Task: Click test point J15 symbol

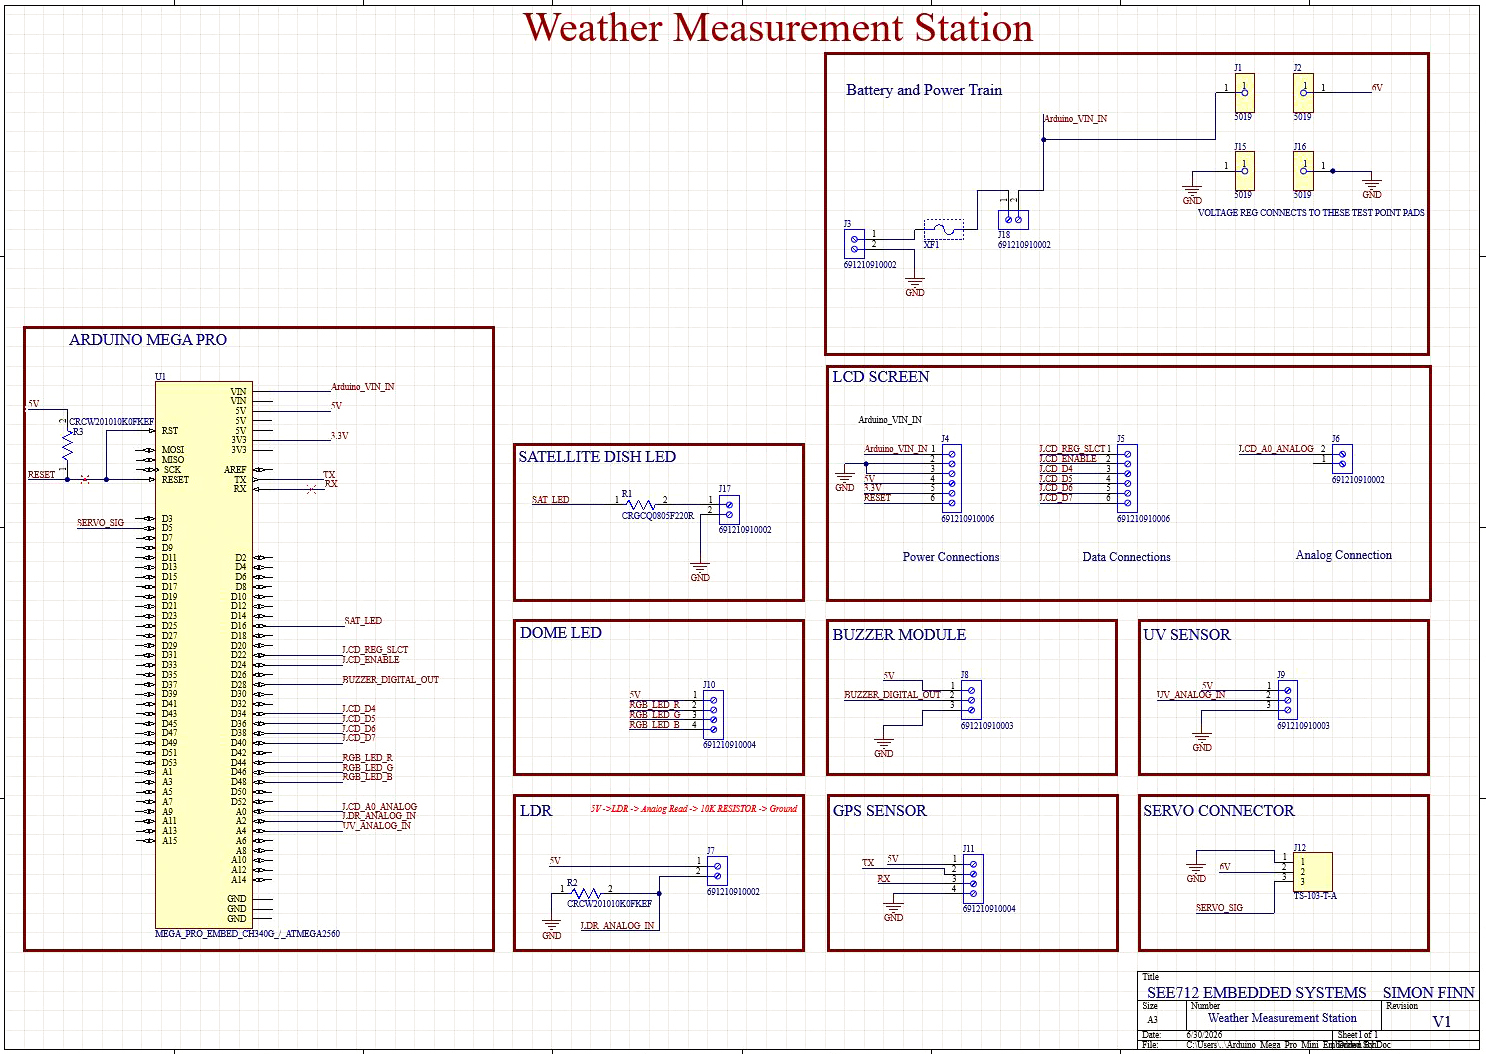Action: (1244, 171)
